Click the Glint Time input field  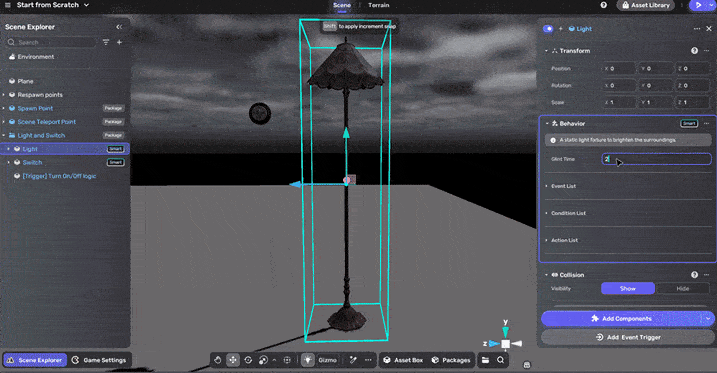[x=656, y=159]
